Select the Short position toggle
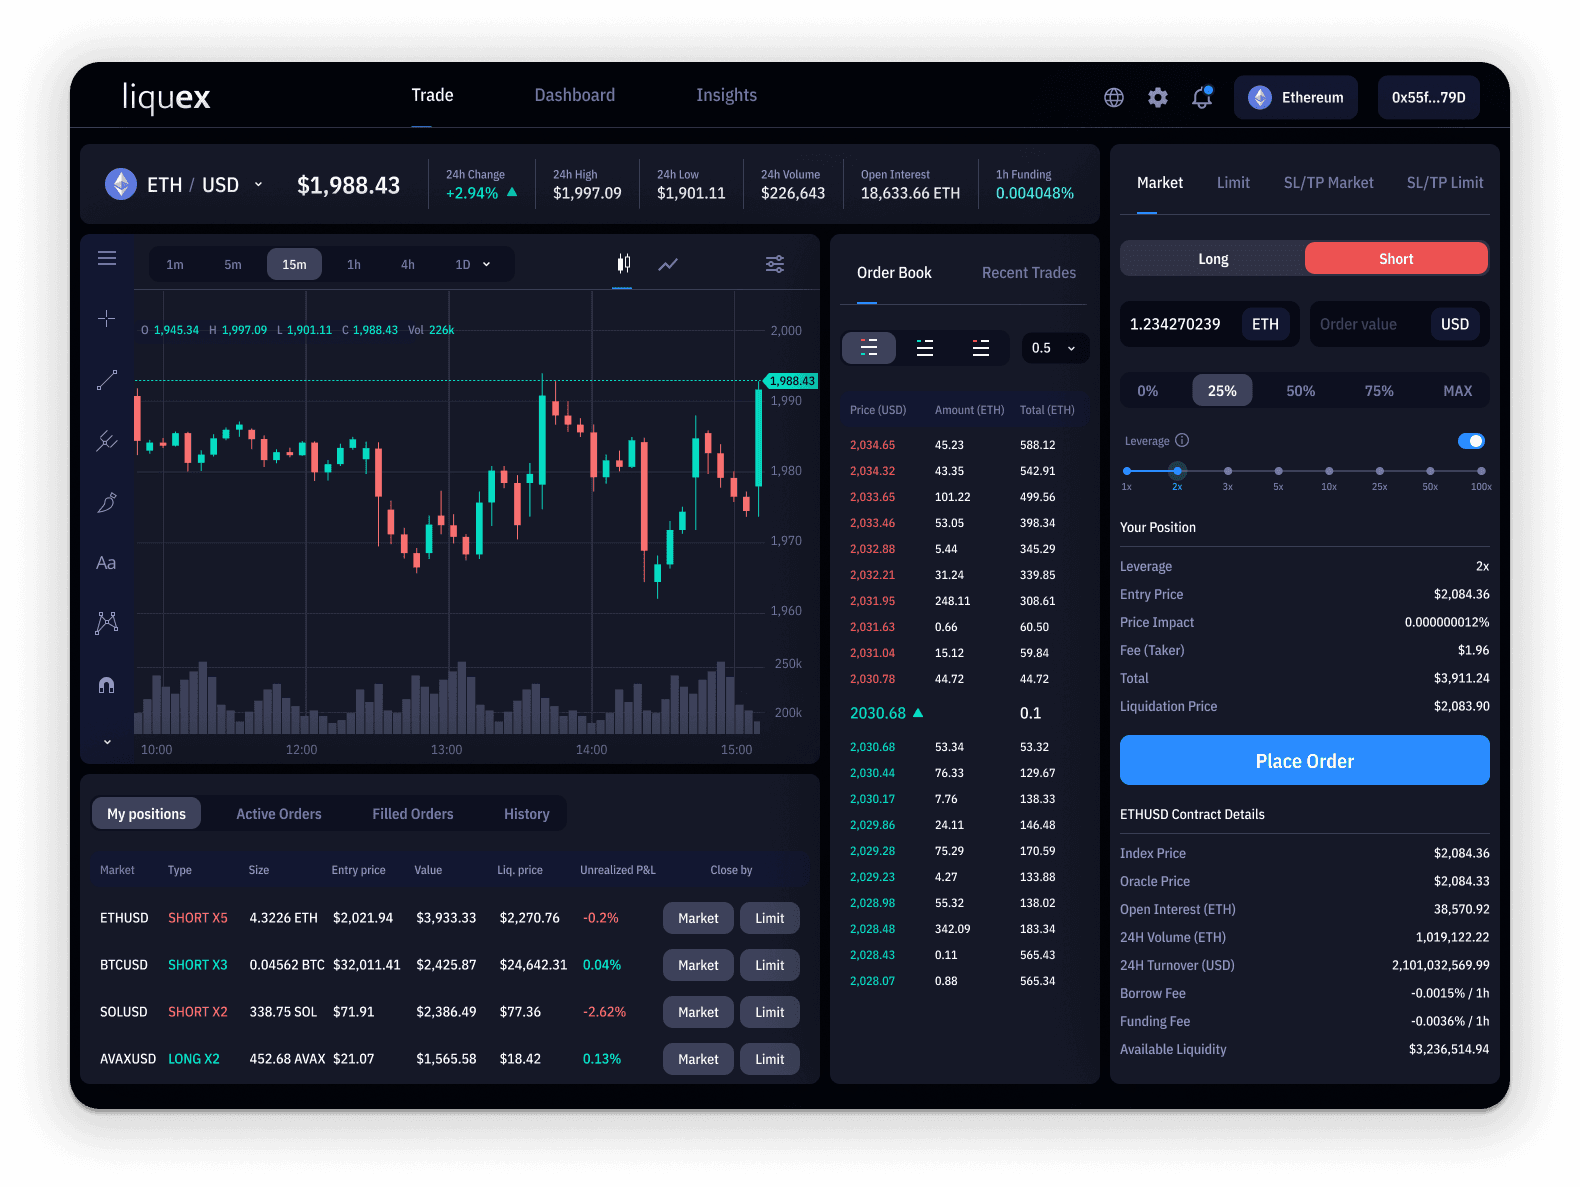This screenshot has width=1580, height=1187. click(1396, 259)
